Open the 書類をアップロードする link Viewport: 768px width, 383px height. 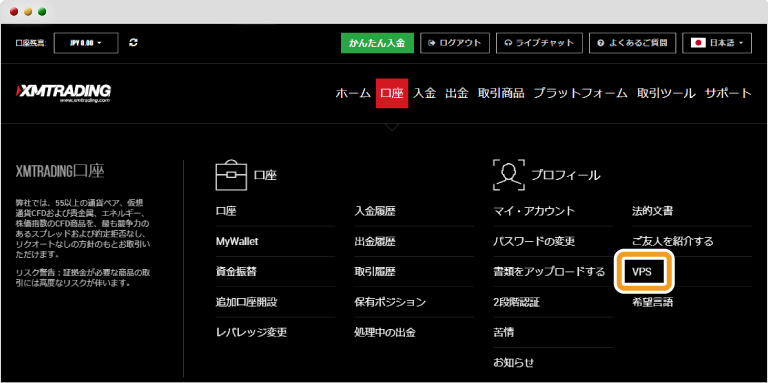(x=549, y=272)
